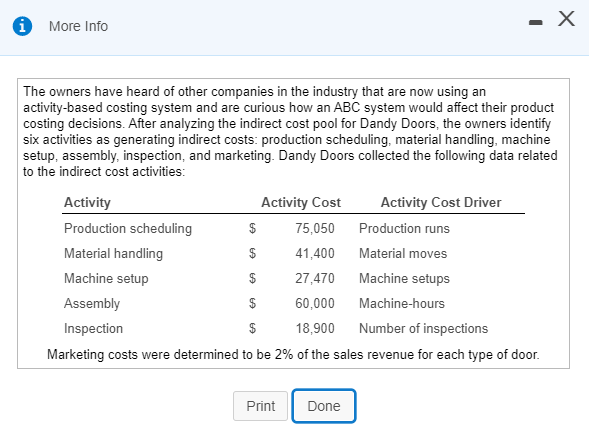589x434 pixels.
Task: Click the blue info icon
Action: (x=22, y=26)
